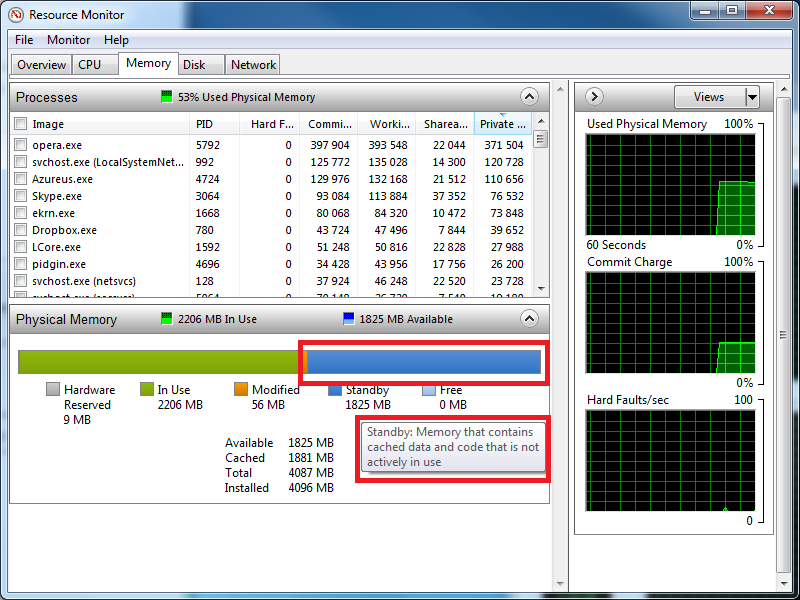Screen dimensions: 800x600
Task: Enable the ekrn.exe checkbox
Action: 20,213
